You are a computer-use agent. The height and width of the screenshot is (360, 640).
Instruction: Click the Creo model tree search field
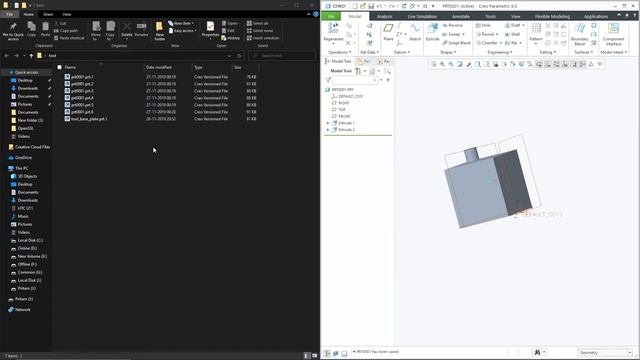(x=355, y=80)
